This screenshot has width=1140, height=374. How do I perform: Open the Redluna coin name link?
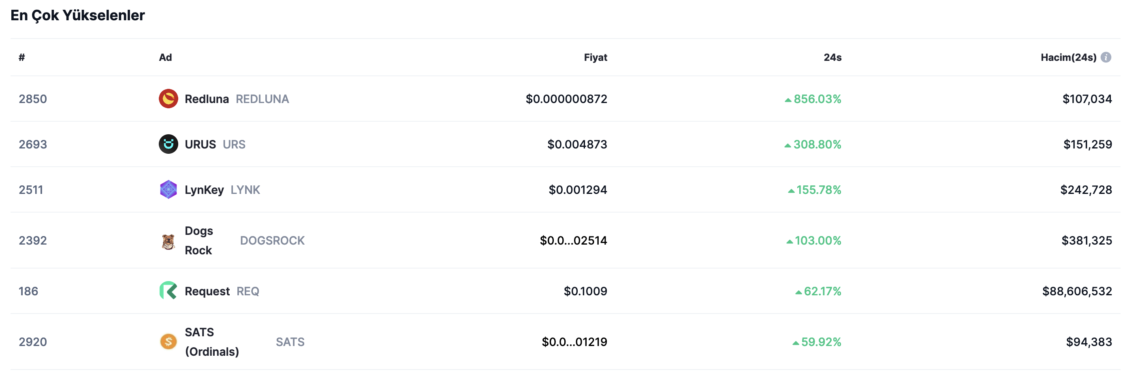click(x=206, y=99)
